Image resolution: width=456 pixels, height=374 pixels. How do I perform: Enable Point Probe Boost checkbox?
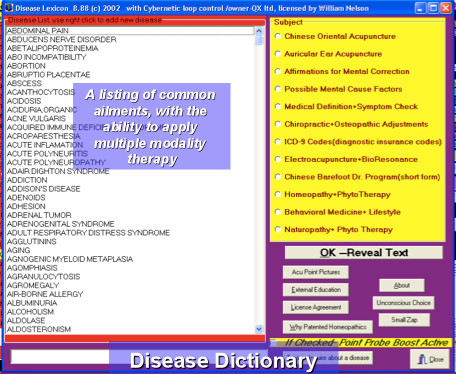click(x=273, y=343)
